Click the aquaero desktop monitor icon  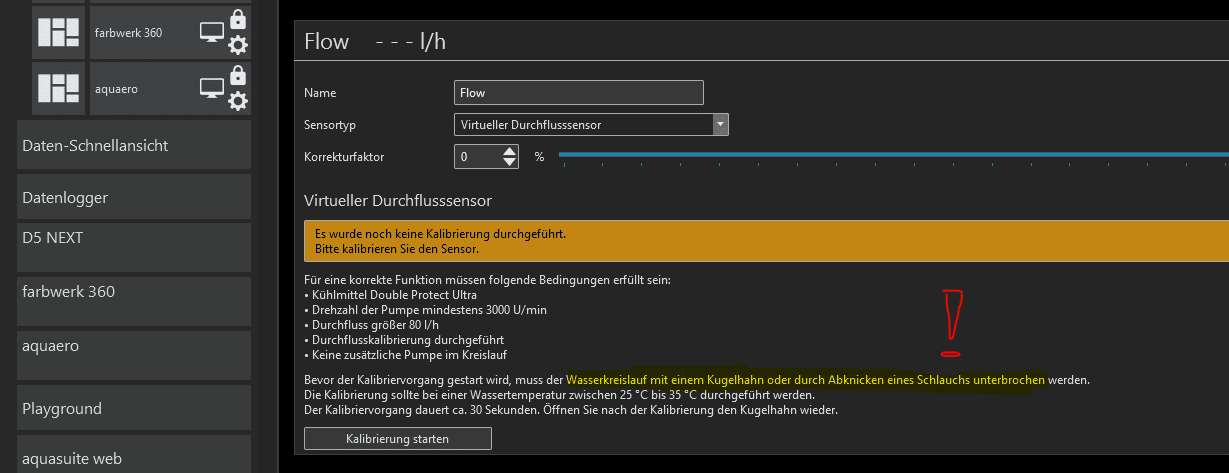[x=211, y=88]
